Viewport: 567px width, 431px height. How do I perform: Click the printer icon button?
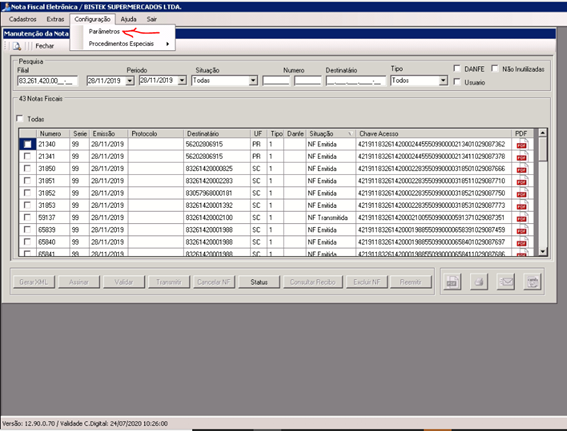(479, 282)
